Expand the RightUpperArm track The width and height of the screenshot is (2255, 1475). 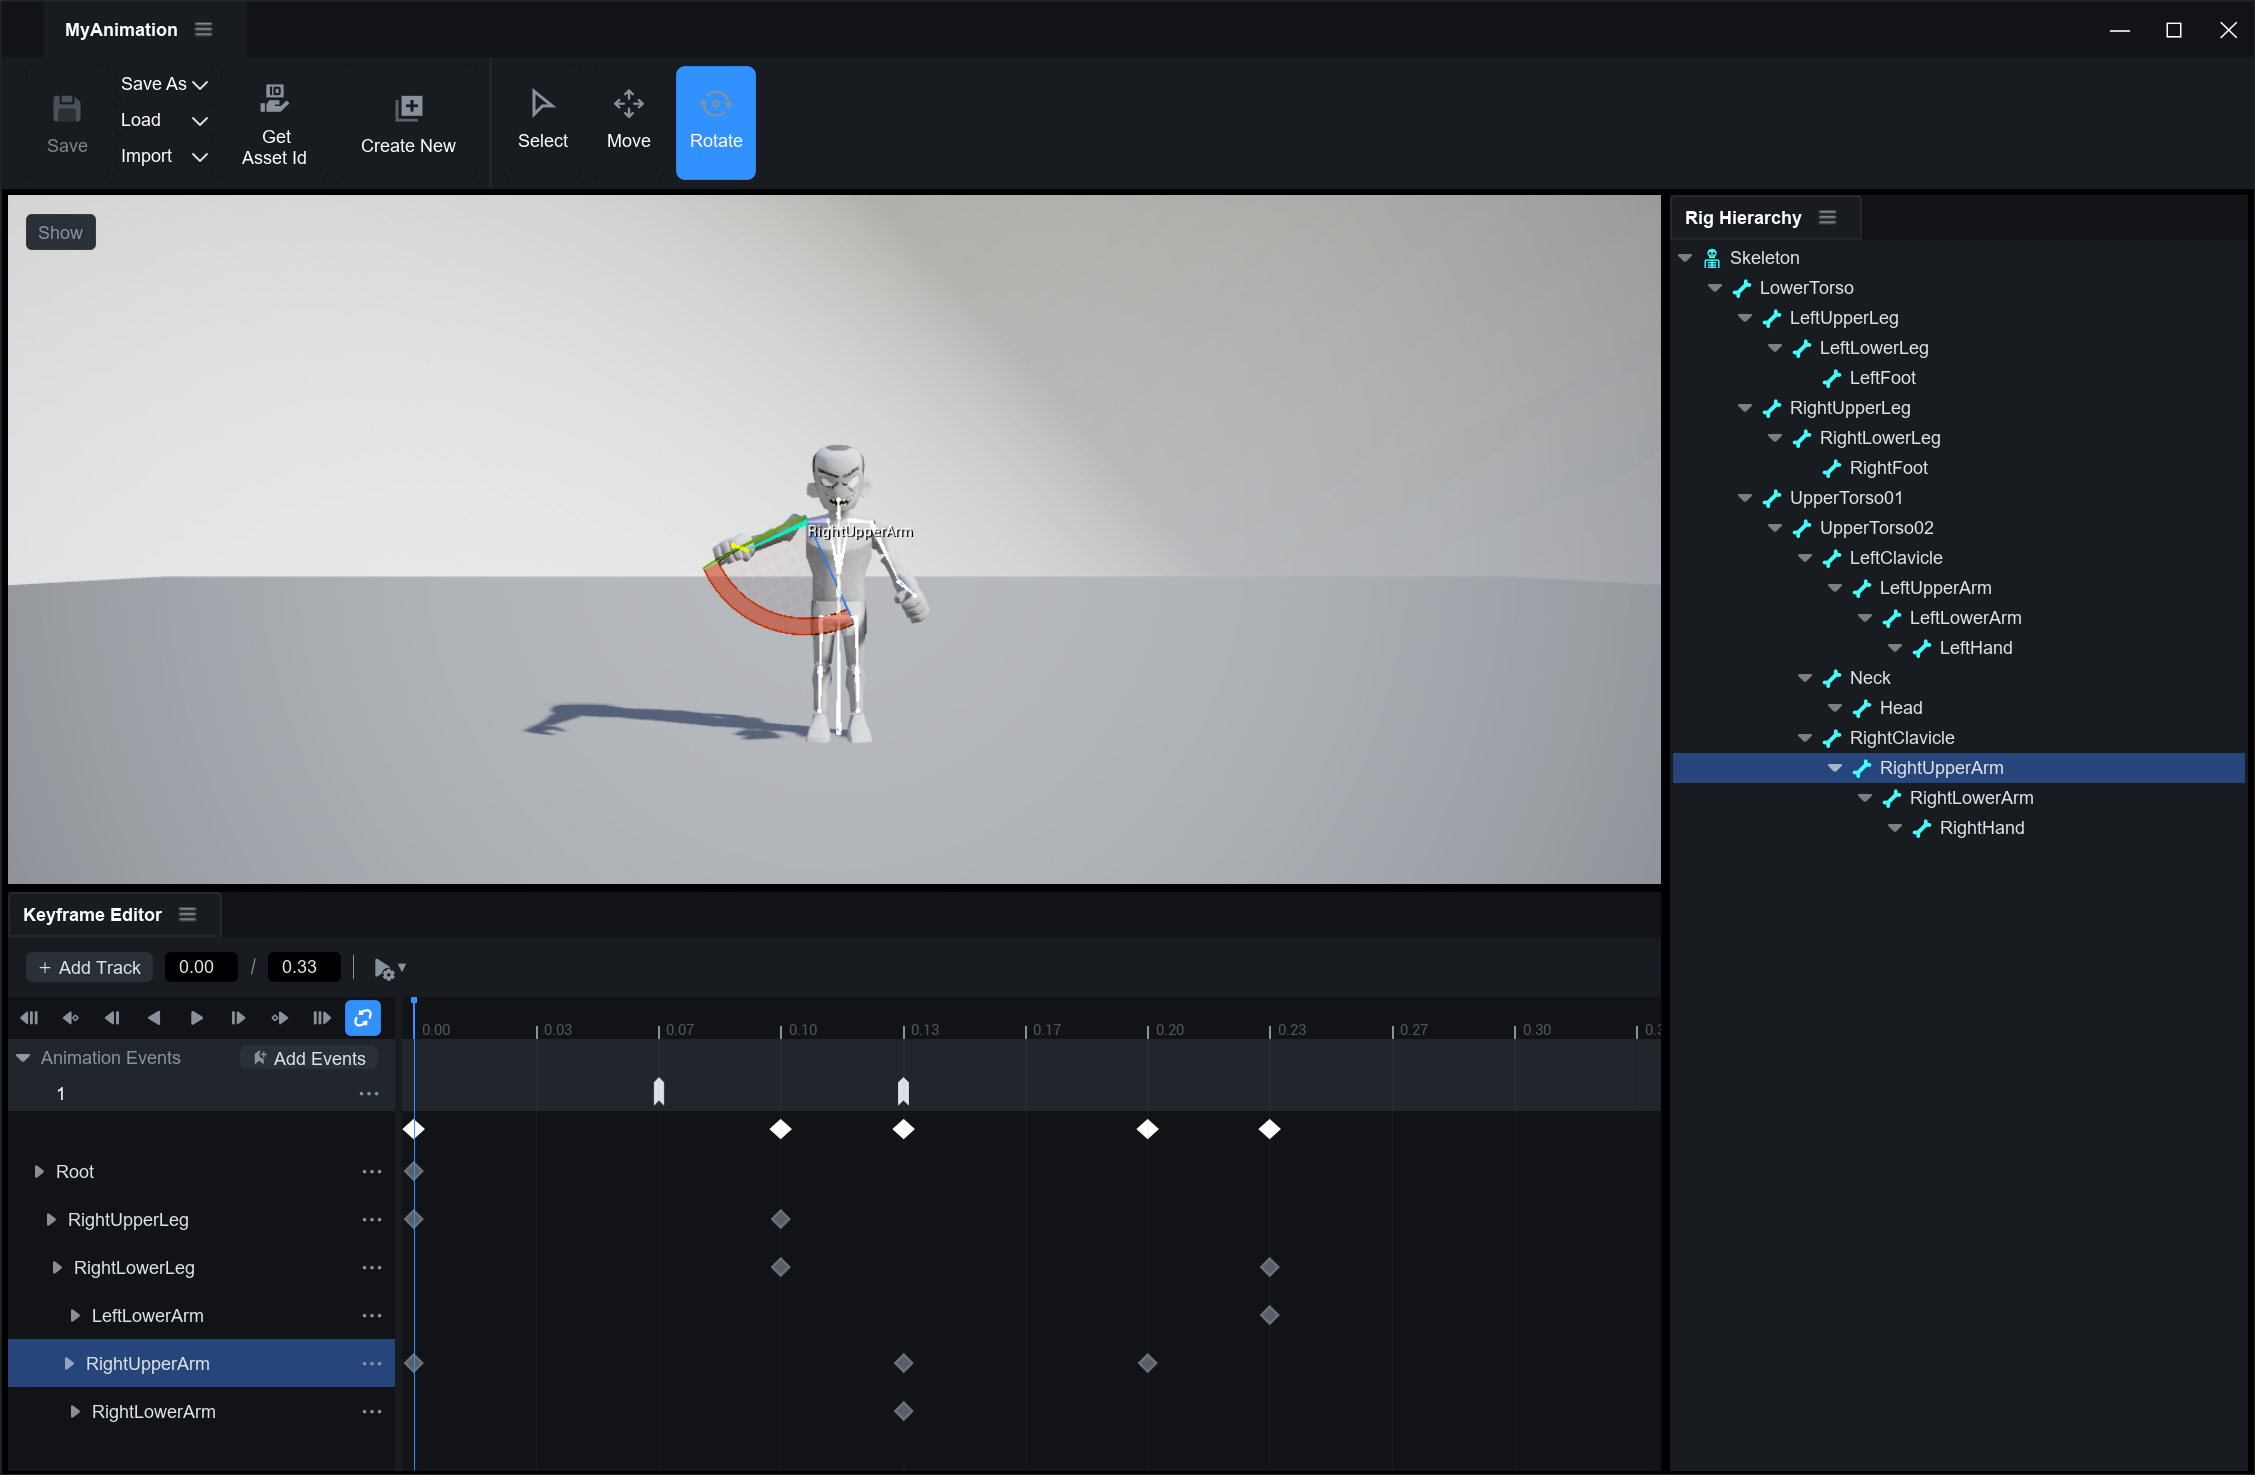coord(69,1364)
